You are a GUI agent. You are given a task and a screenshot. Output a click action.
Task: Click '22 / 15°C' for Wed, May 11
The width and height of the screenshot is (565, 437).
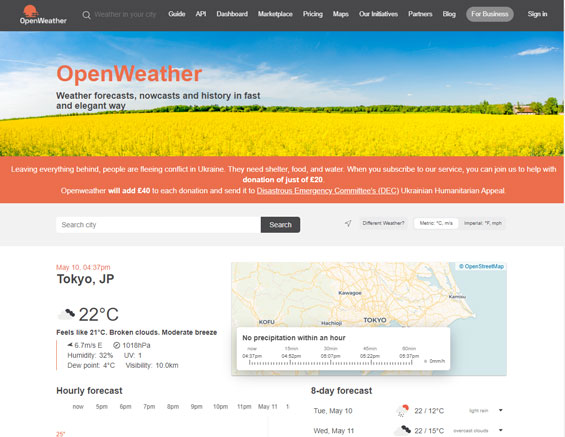click(x=429, y=431)
